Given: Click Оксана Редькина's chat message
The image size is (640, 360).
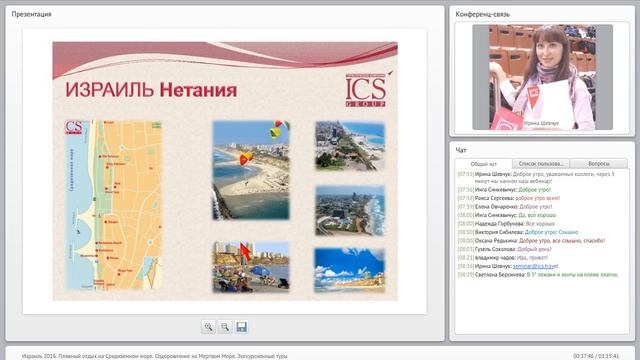Looking at the screenshot, I should click(531, 241).
